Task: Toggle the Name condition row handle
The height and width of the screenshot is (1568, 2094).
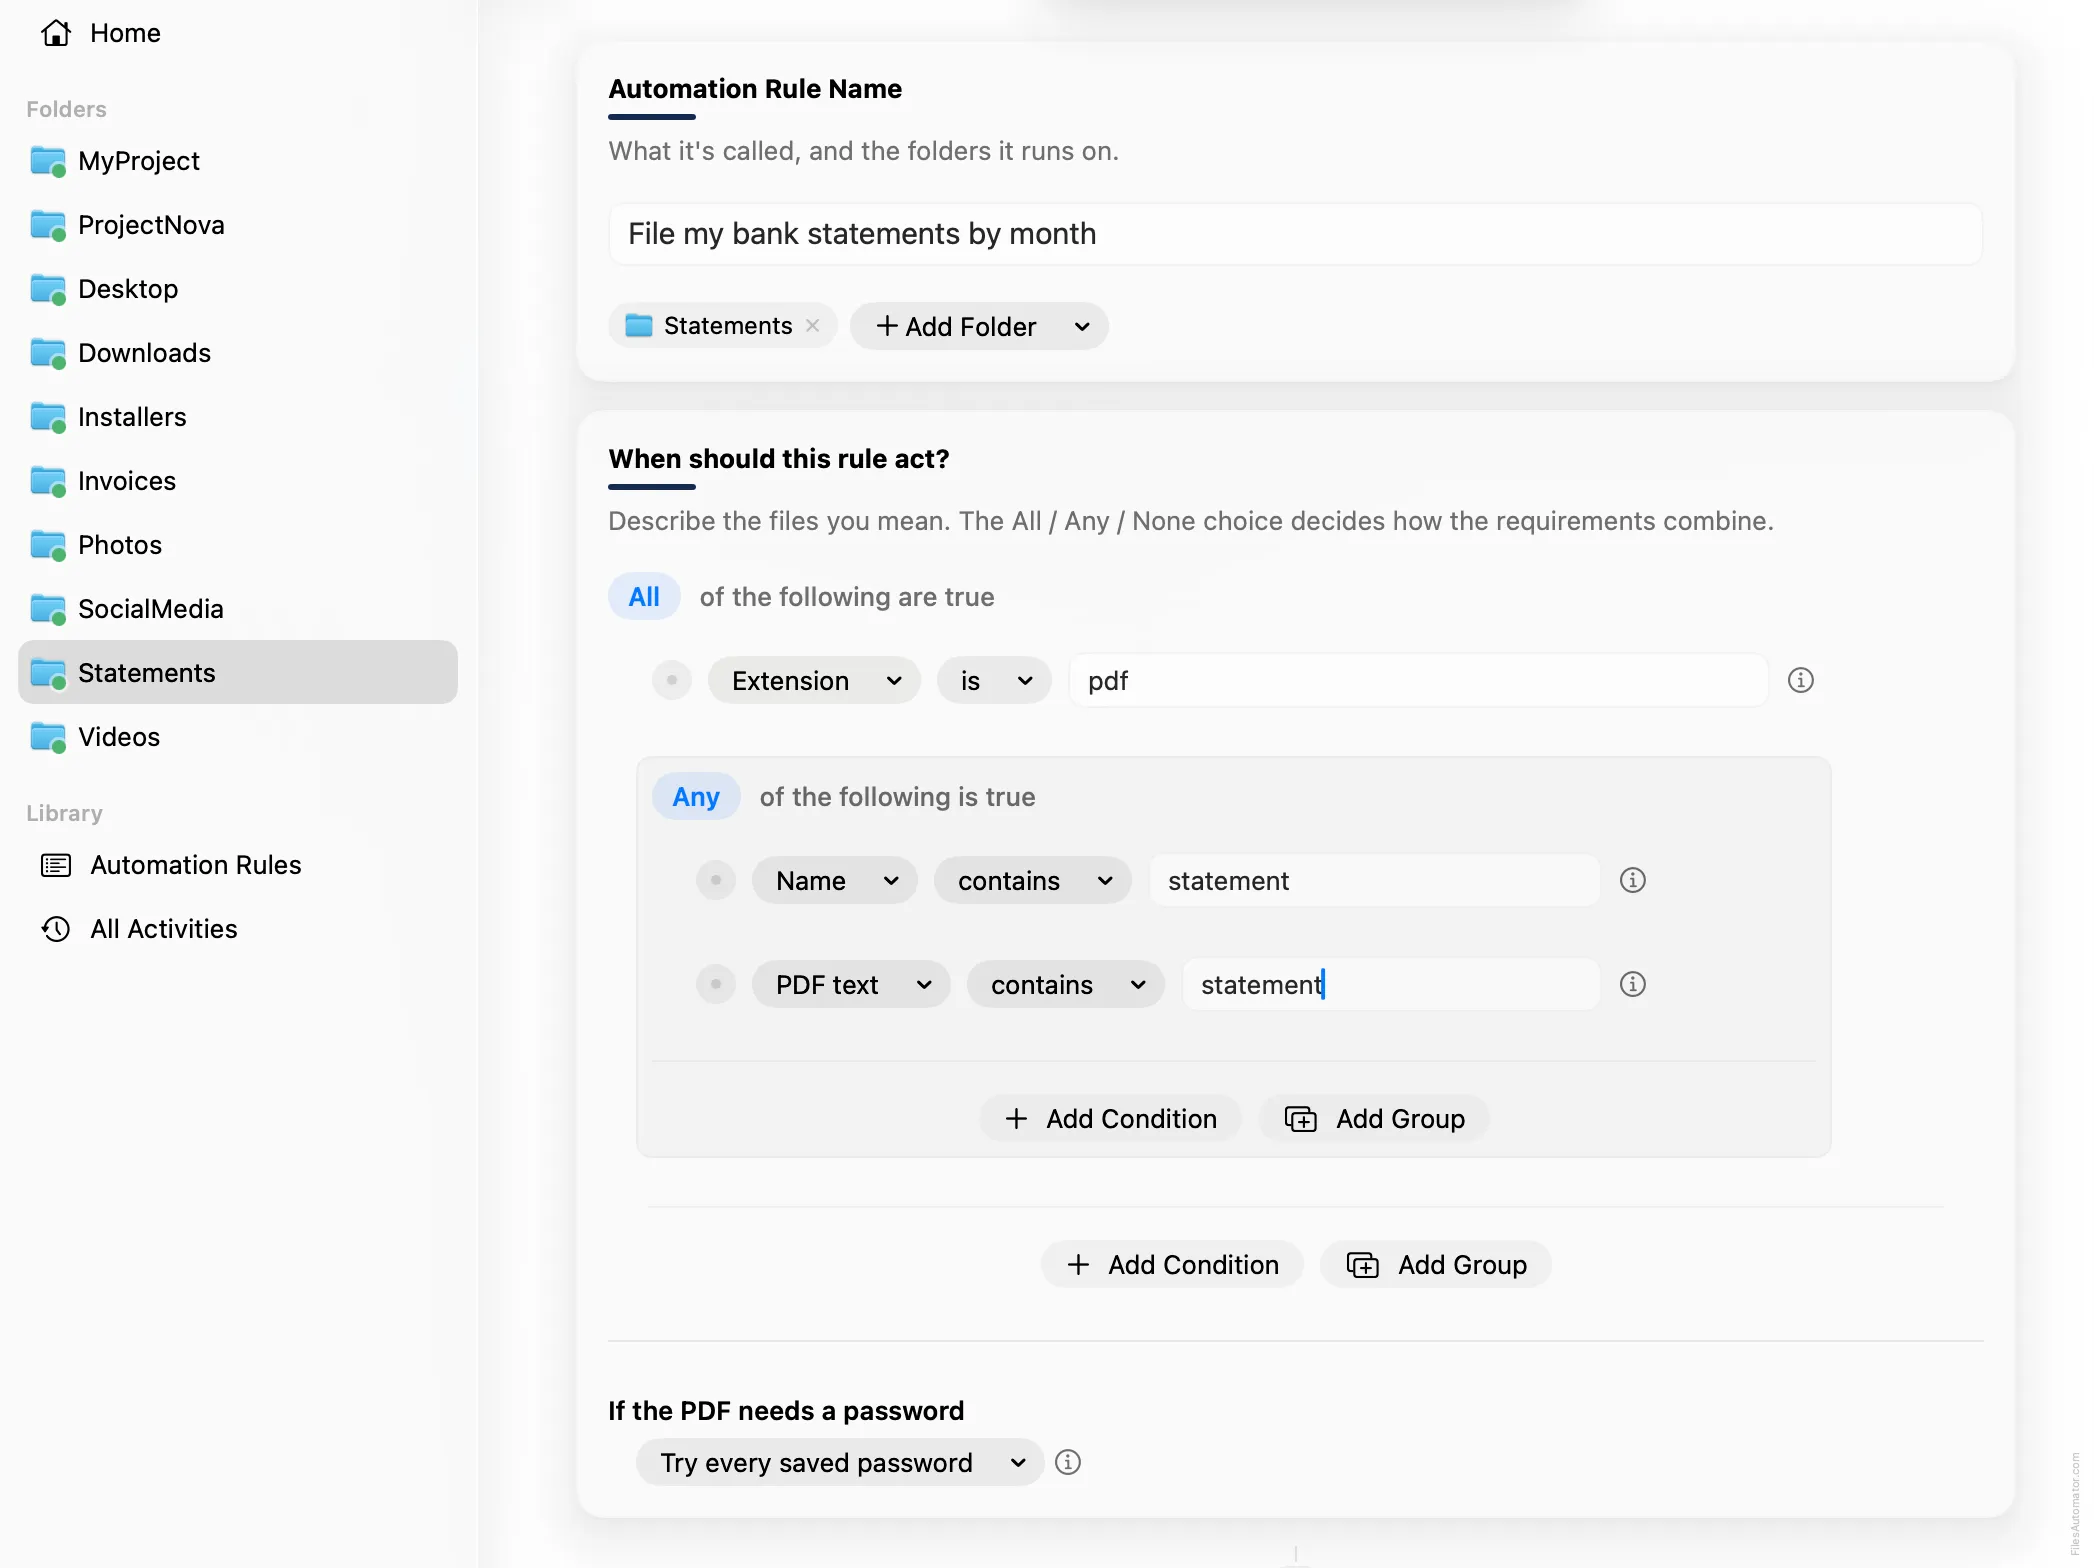Action: click(716, 880)
